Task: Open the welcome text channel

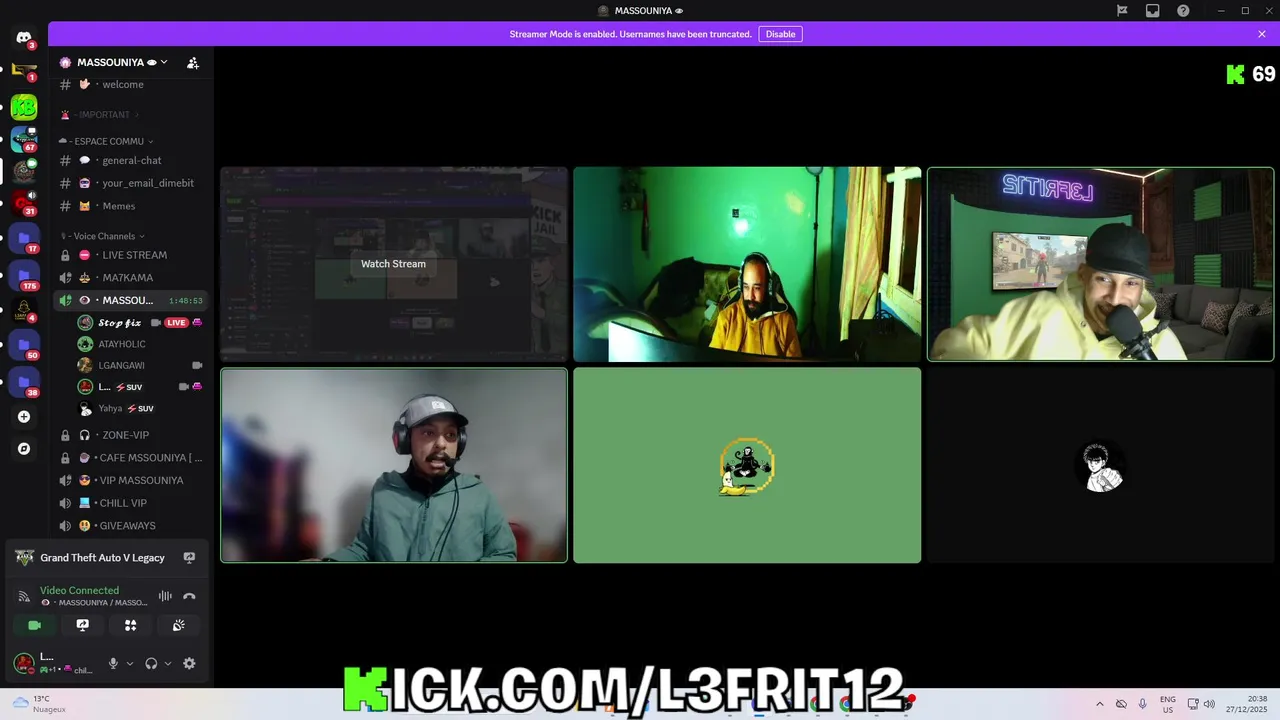Action: coord(130,84)
